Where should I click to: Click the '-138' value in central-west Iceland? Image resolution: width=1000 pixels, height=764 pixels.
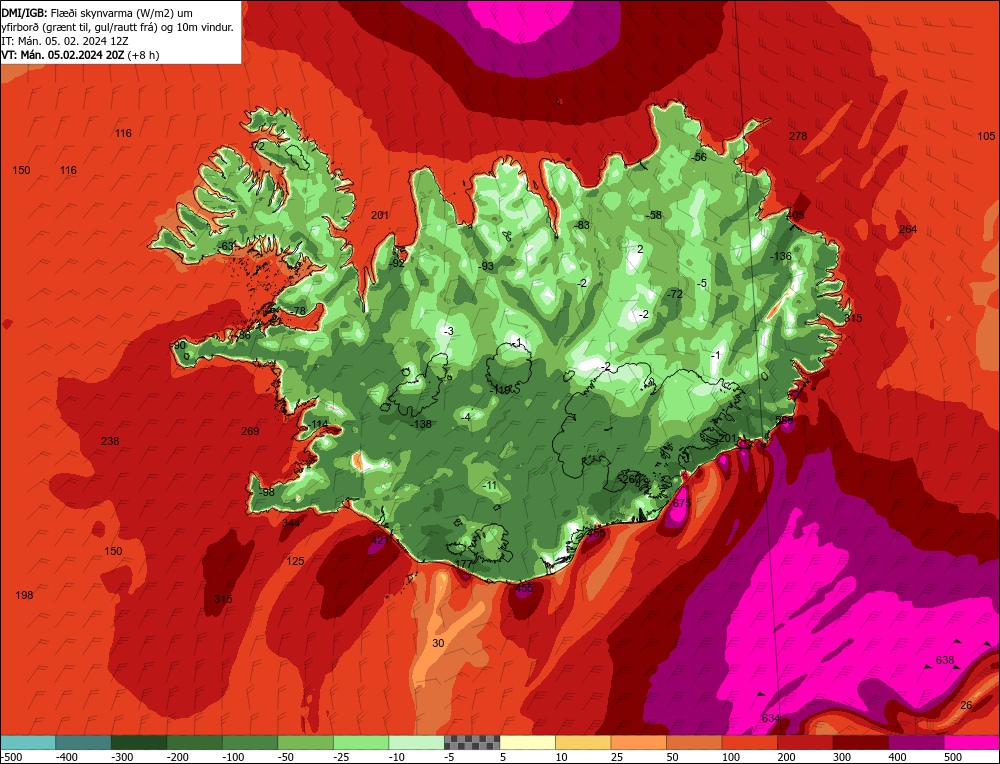click(420, 424)
